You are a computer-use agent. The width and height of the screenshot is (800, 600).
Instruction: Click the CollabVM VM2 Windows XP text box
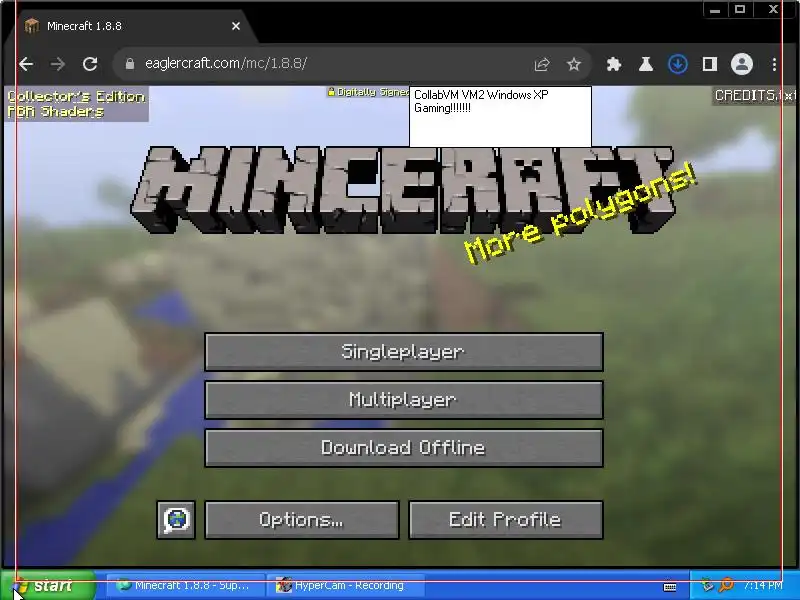[501, 116]
